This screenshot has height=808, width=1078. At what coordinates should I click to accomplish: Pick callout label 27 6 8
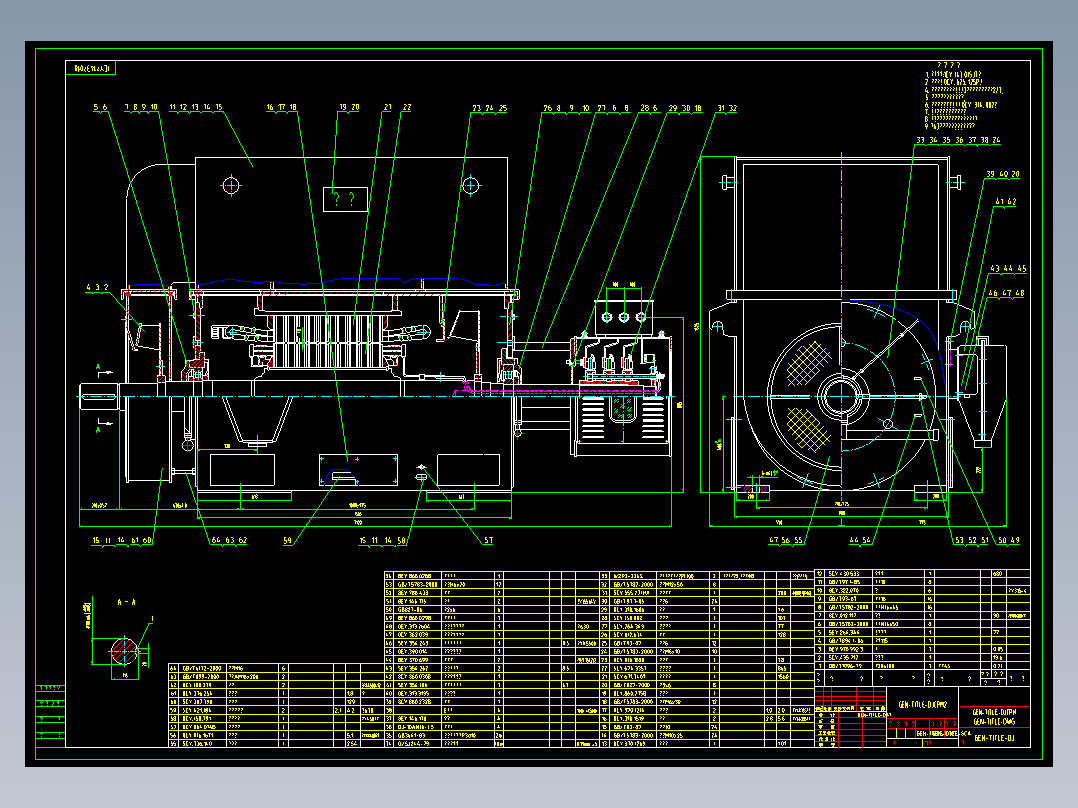[x=613, y=108]
